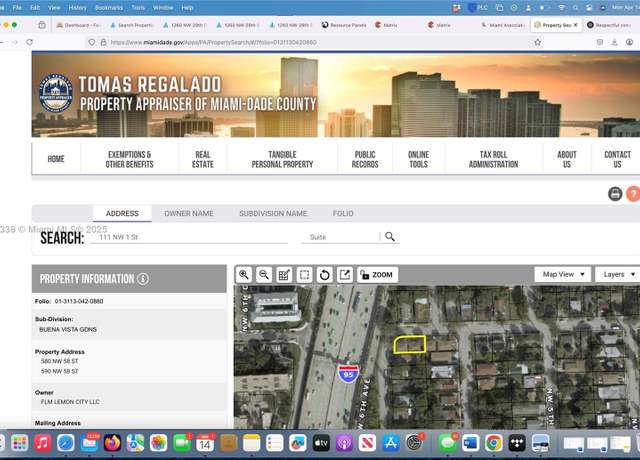640x460 pixels.
Task: Expand the Map View dropdown
Action: (563, 274)
